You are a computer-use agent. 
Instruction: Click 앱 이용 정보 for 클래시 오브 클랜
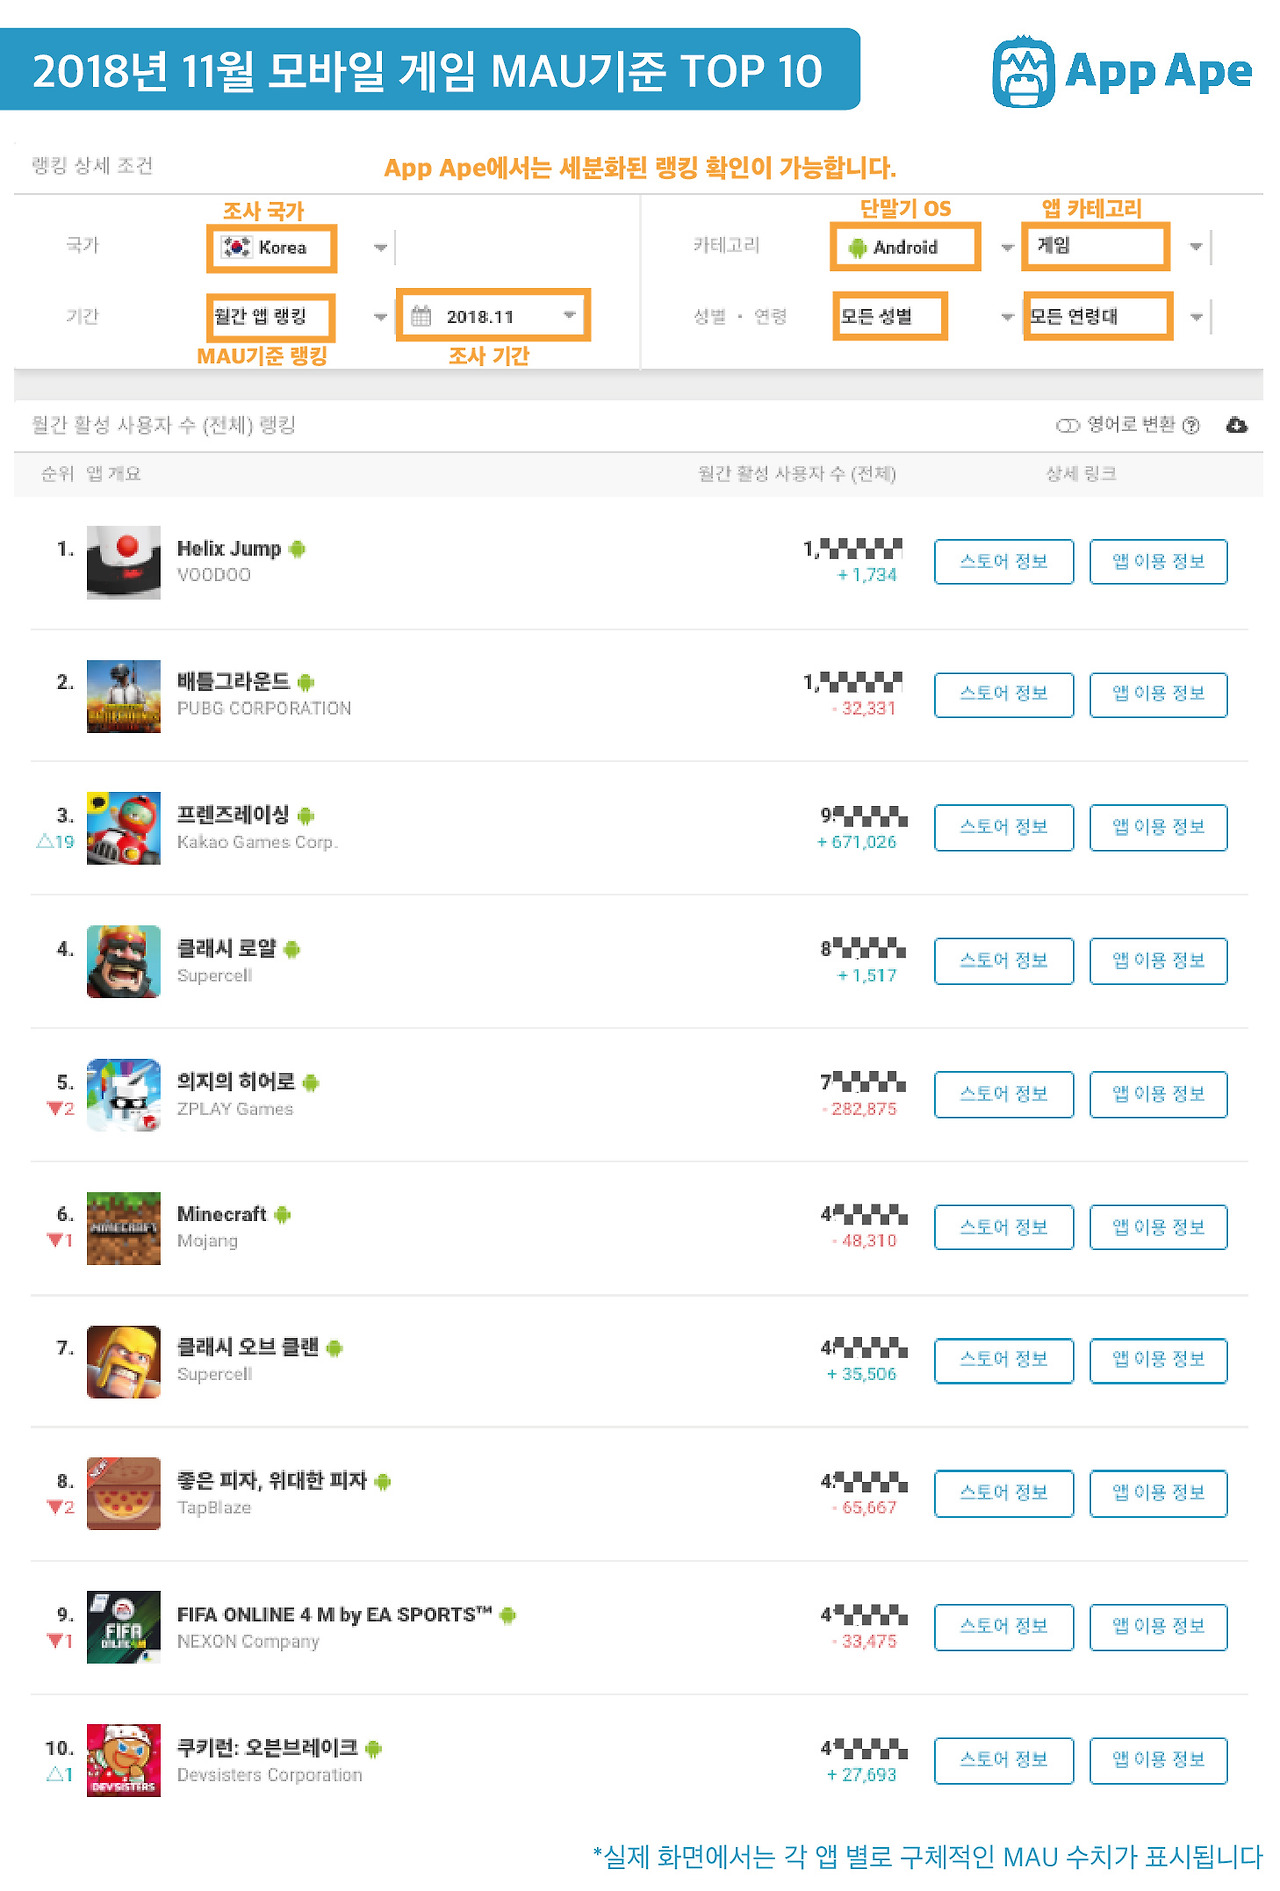coord(1158,1360)
